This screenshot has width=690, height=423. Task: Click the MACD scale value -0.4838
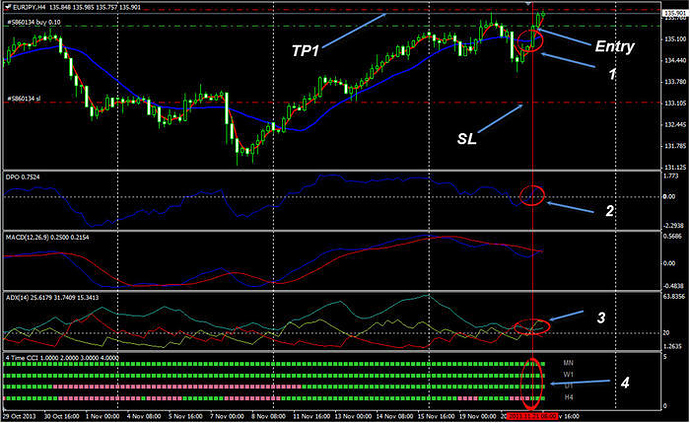(674, 286)
